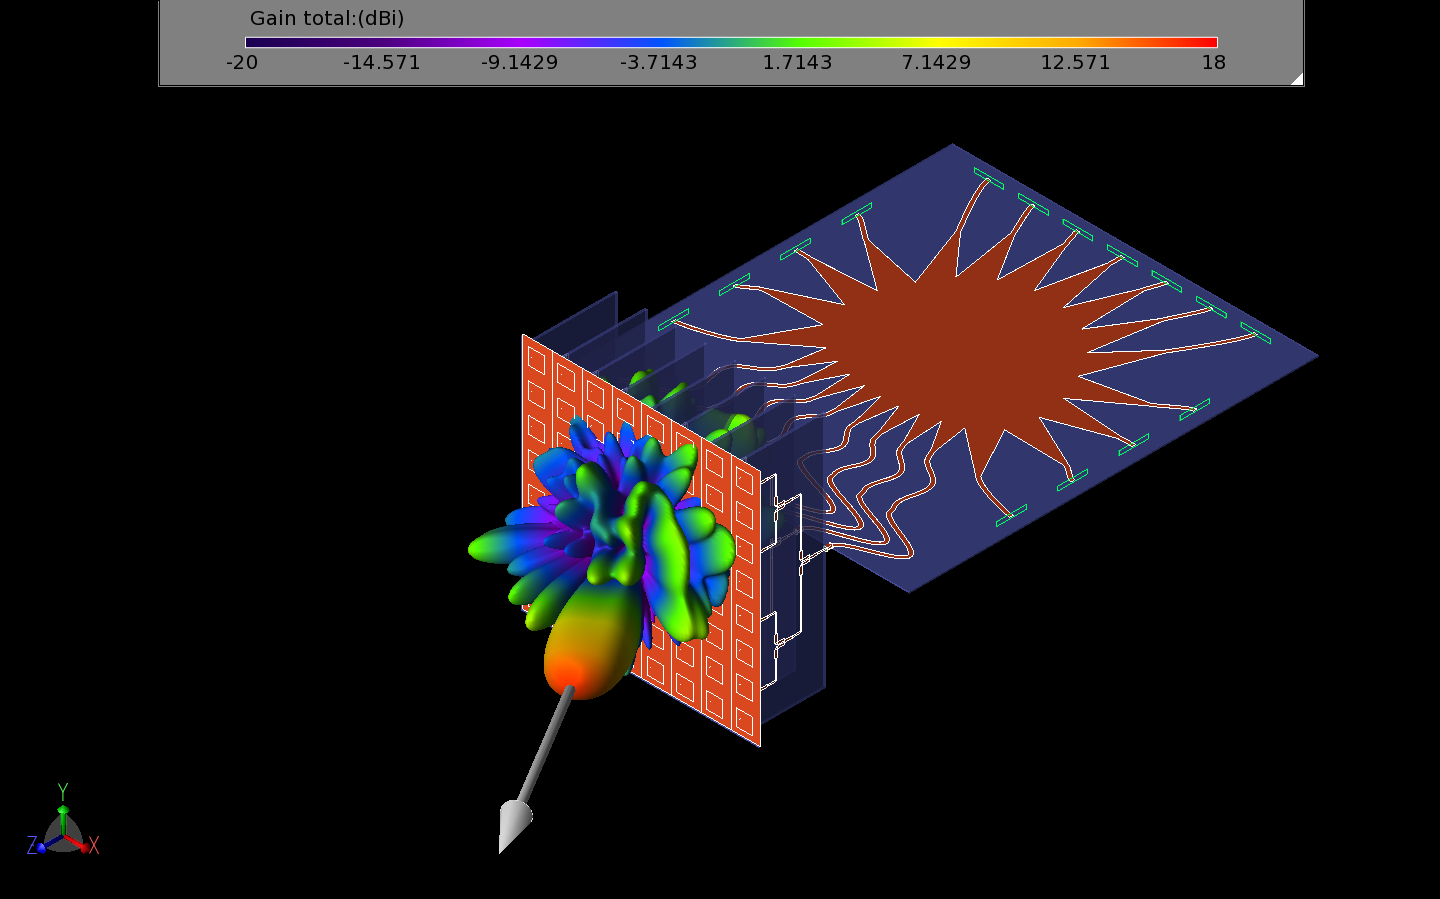Click the -3.7143 scale label
This screenshot has width=1440, height=899.
click(x=659, y=62)
